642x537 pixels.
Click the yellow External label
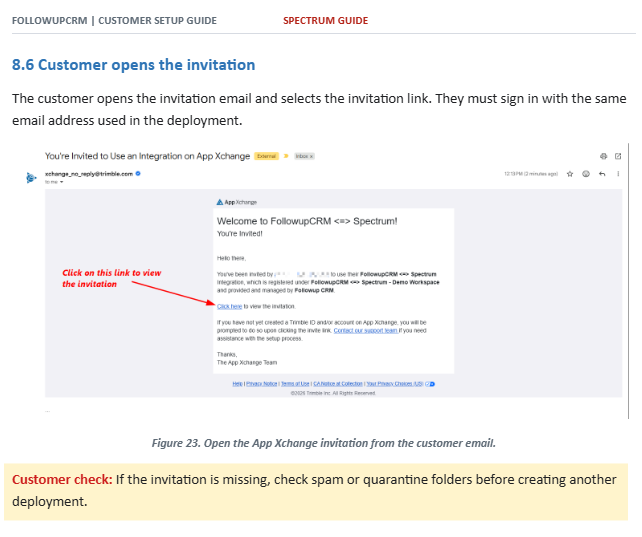[267, 156]
